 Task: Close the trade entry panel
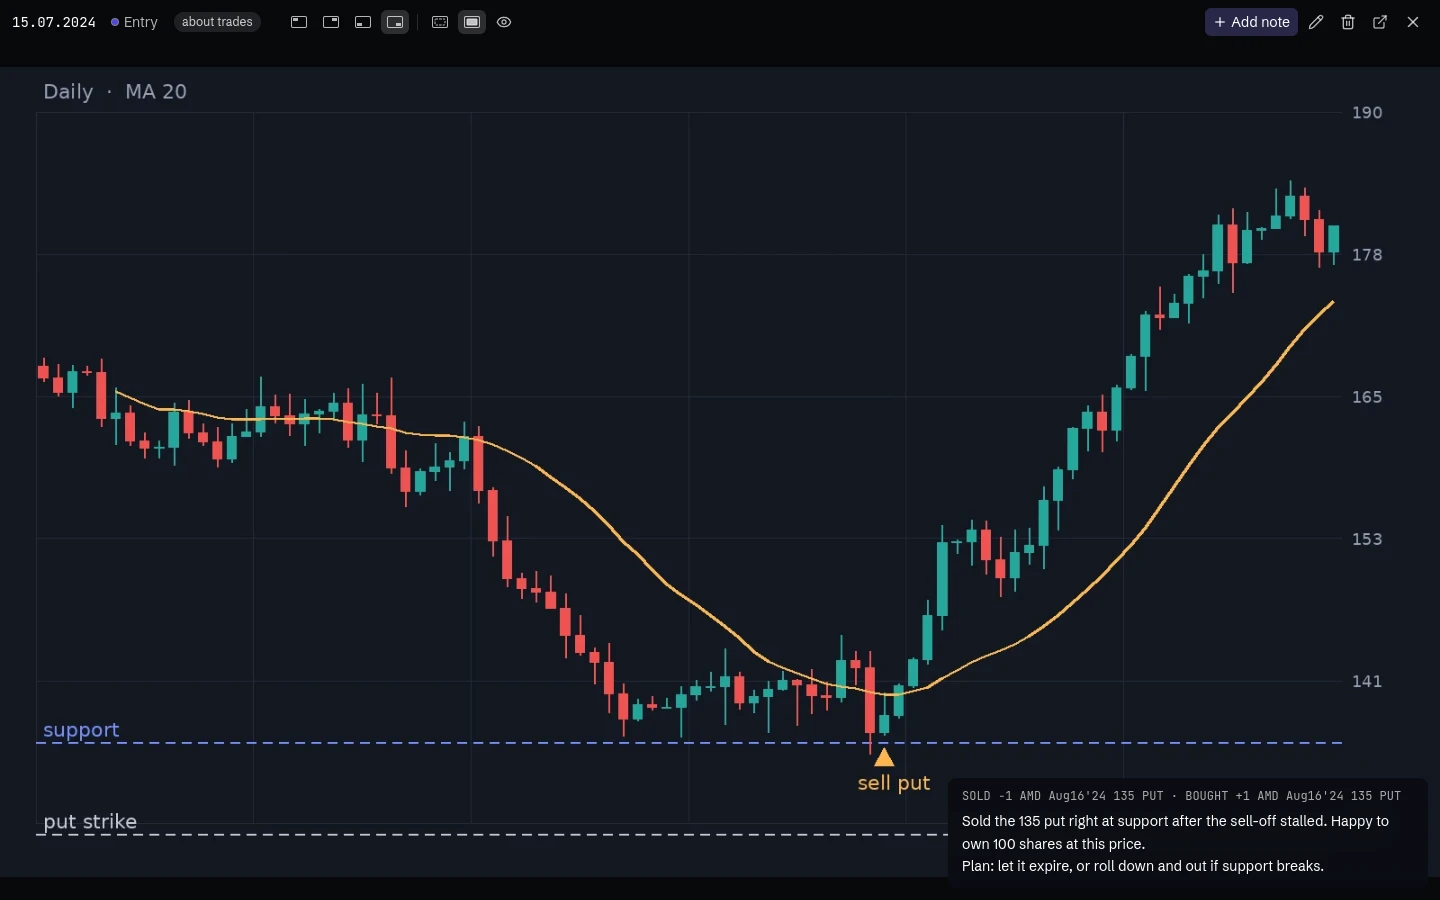[1413, 22]
